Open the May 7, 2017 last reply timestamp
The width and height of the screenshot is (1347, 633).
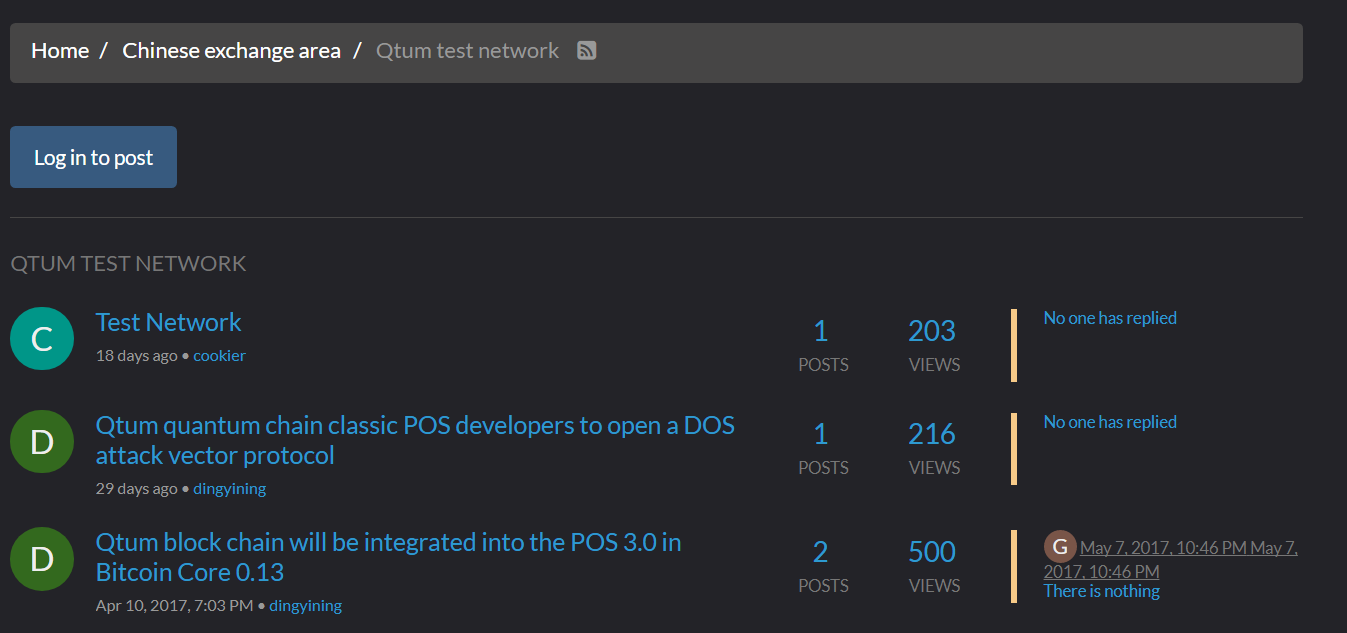click(x=1170, y=559)
